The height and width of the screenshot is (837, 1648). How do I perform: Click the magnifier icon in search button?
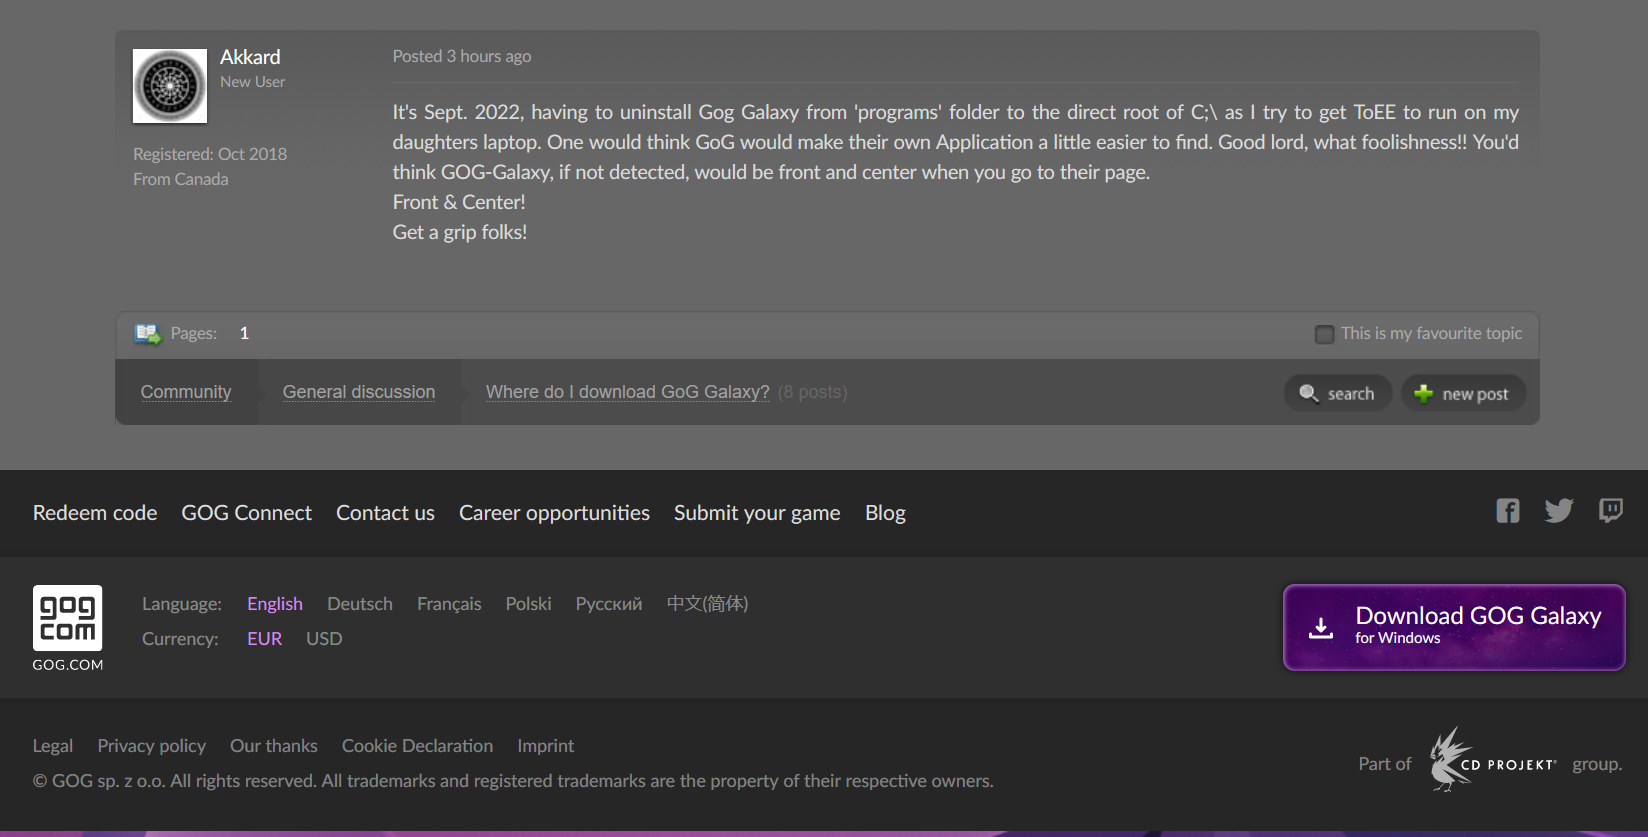pyautogui.click(x=1309, y=393)
